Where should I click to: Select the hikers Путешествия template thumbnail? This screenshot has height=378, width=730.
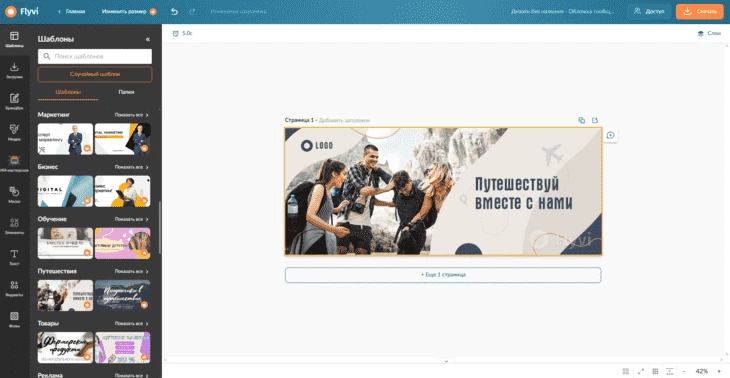pyautogui.click(x=65, y=295)
